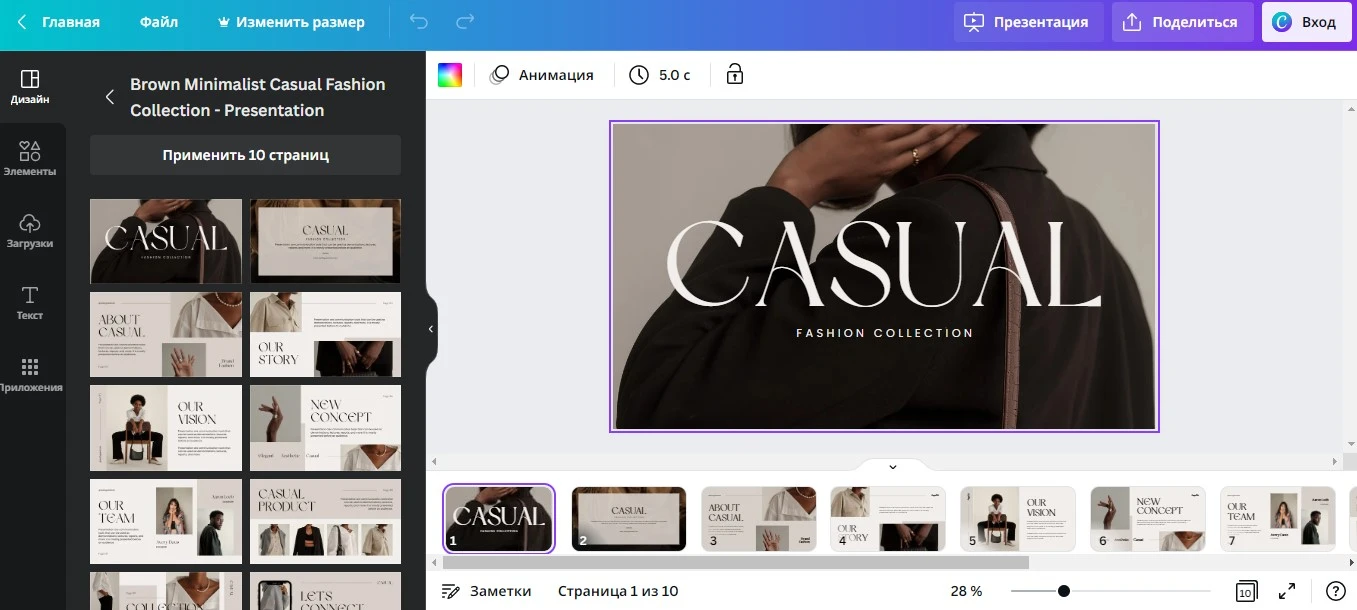Select the Text tool in sidebar
The width and height of the screenshot is (1357, 610).
pos(30,302)
